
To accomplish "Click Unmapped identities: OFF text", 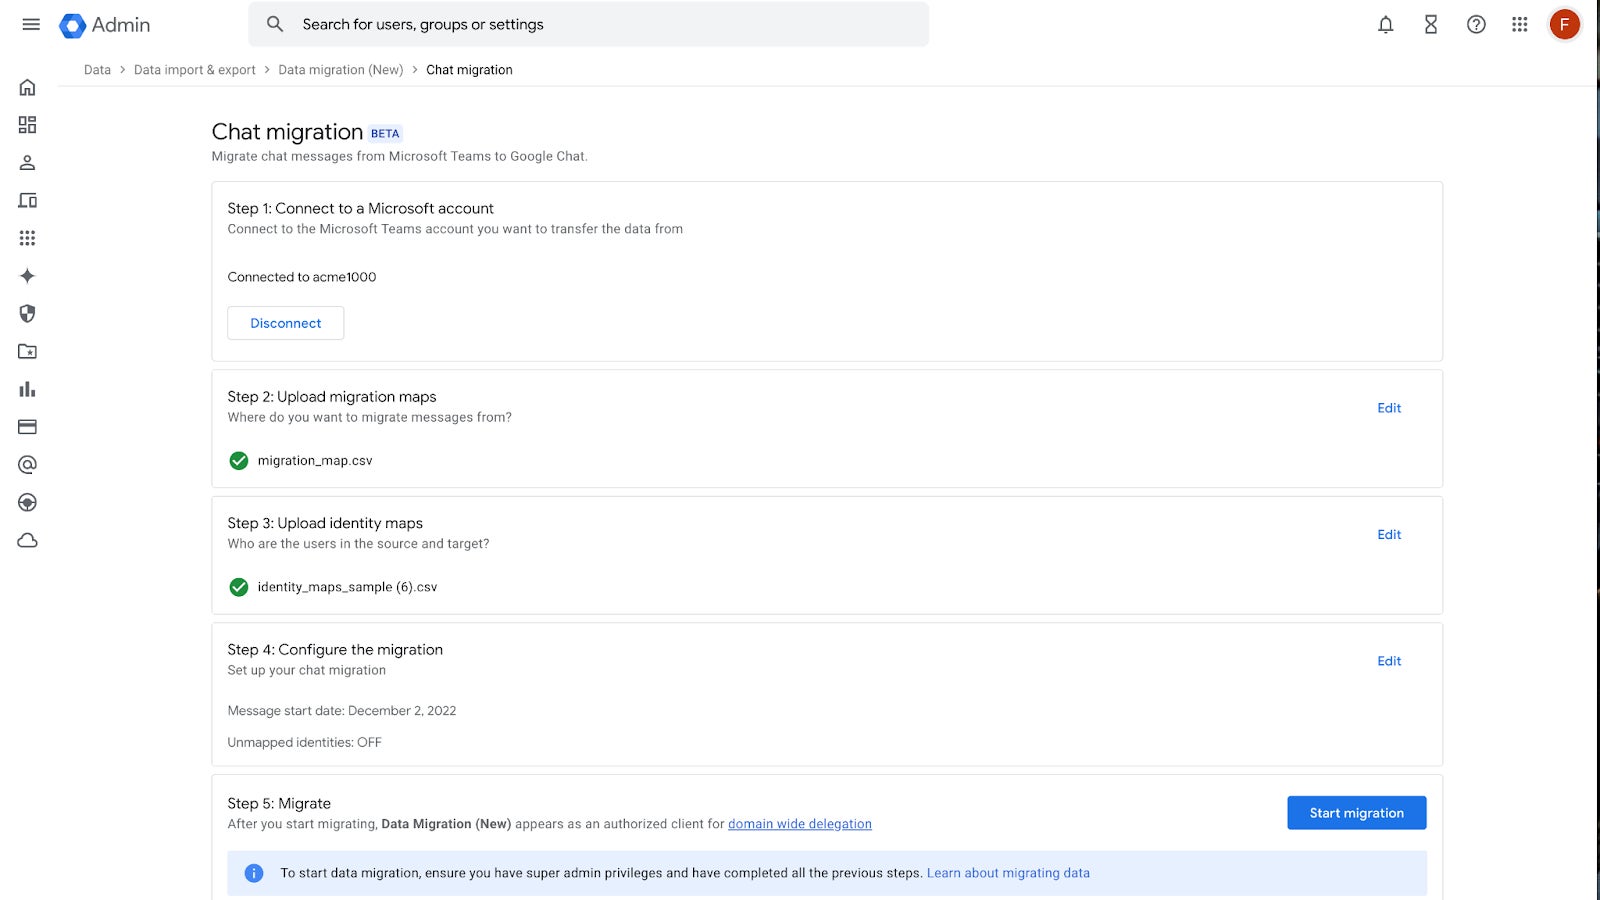I will 304,742.
